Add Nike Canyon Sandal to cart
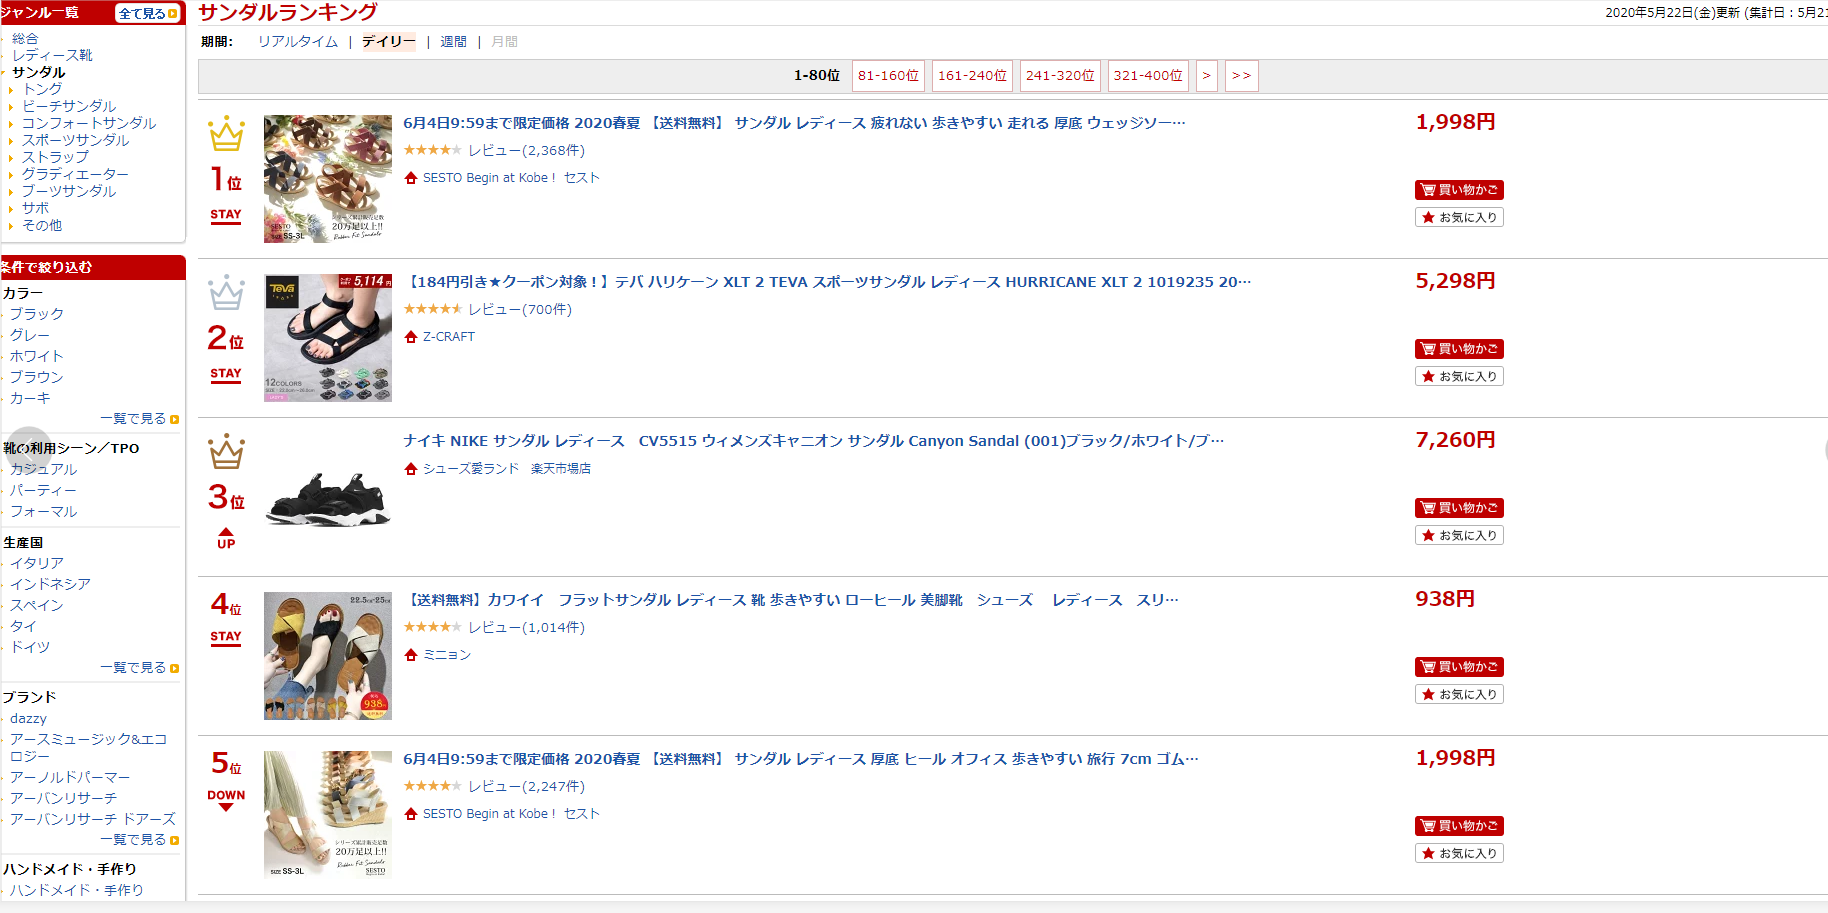This screenshot has width=1828, height=913. 1459,508
